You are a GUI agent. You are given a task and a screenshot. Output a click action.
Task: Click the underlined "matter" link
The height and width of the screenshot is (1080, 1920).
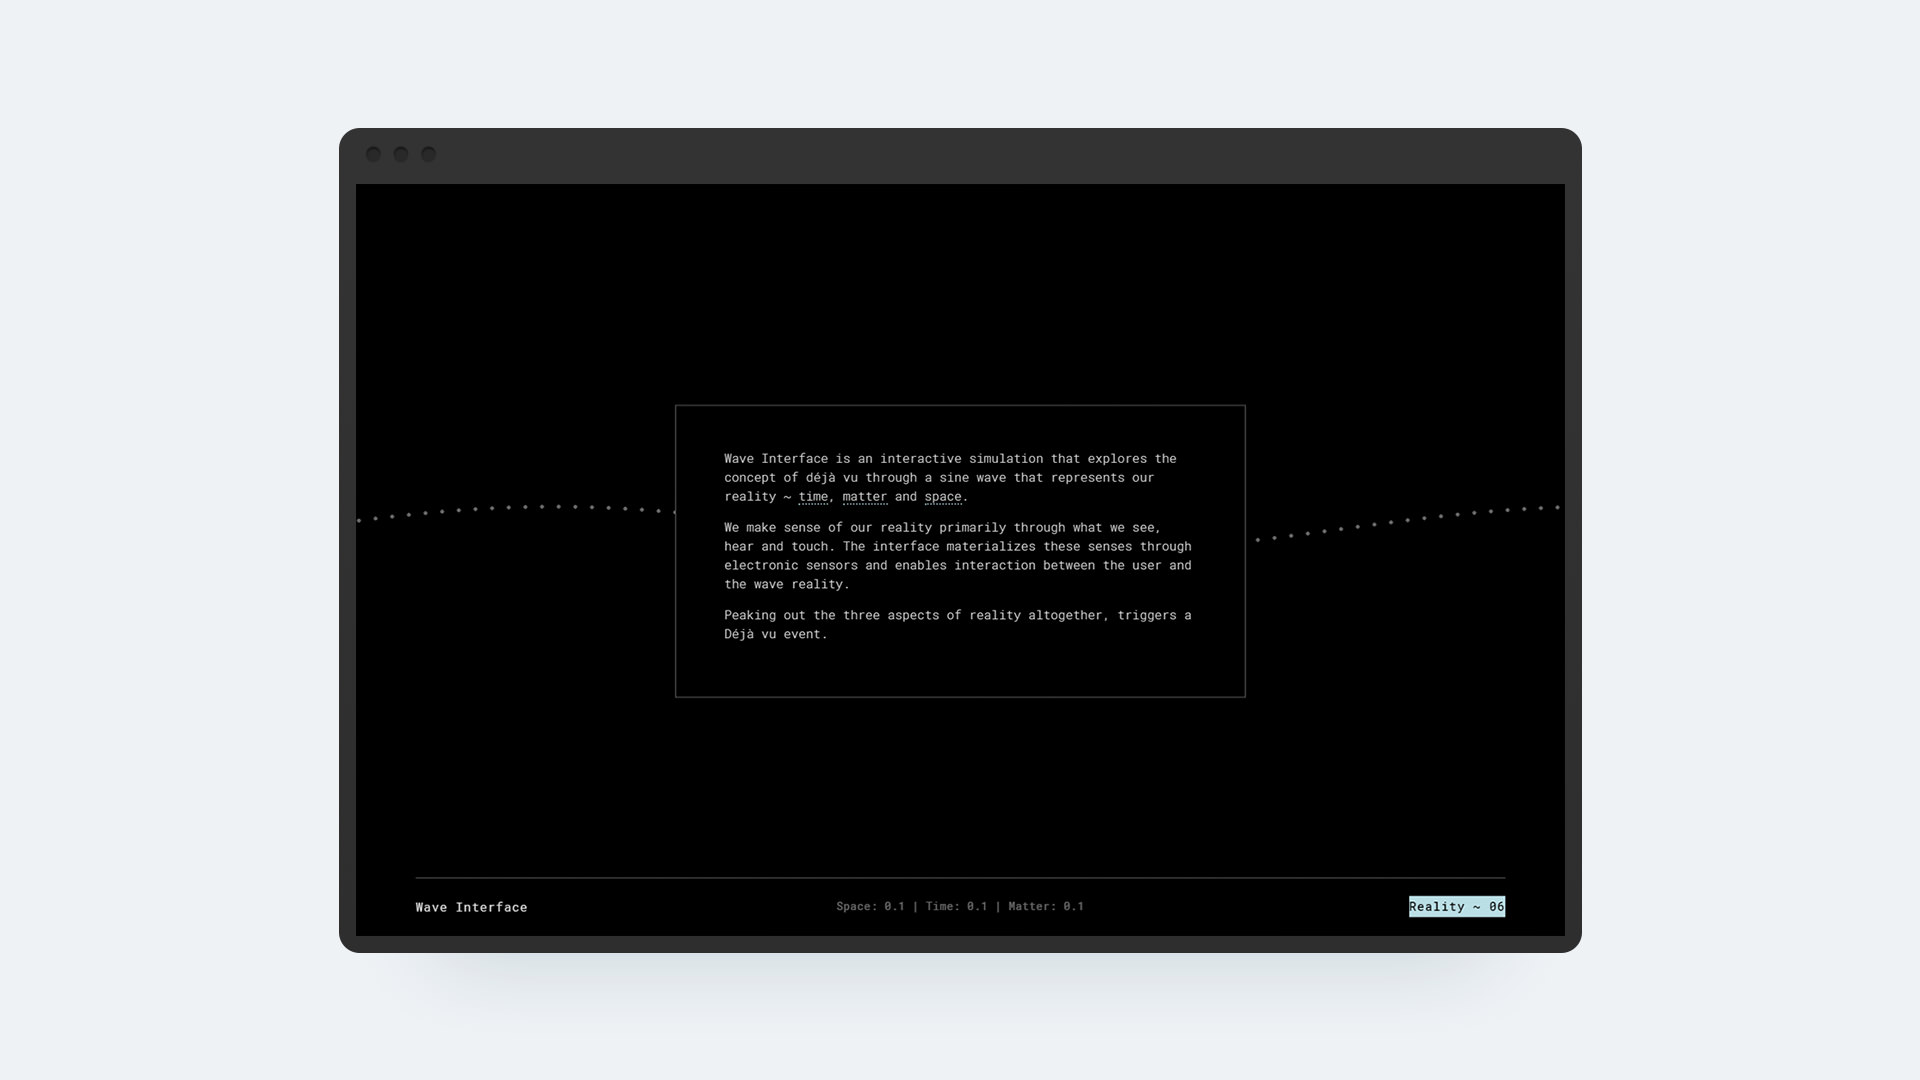click(864, 496)
